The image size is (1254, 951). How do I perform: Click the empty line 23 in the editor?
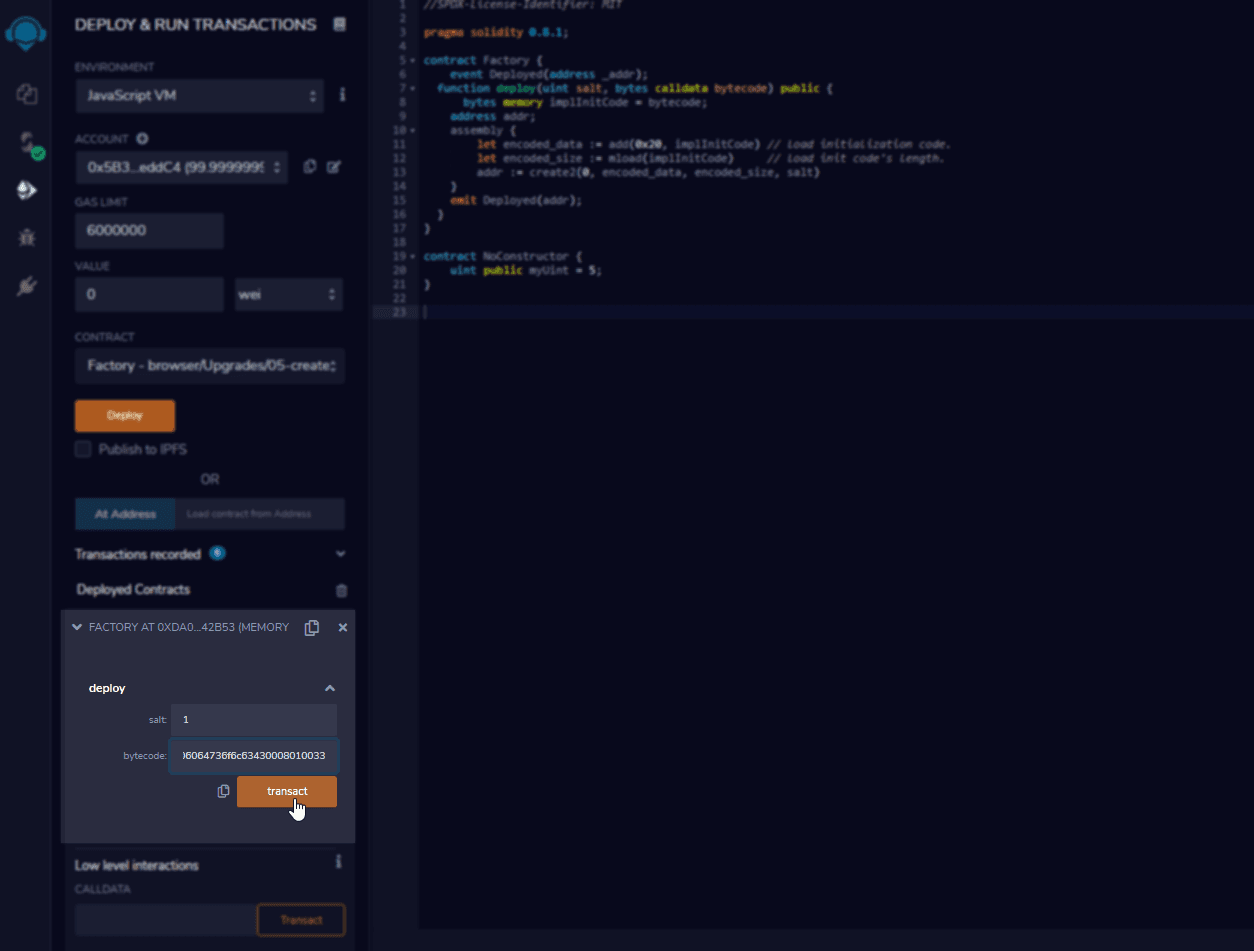(835, 312)
